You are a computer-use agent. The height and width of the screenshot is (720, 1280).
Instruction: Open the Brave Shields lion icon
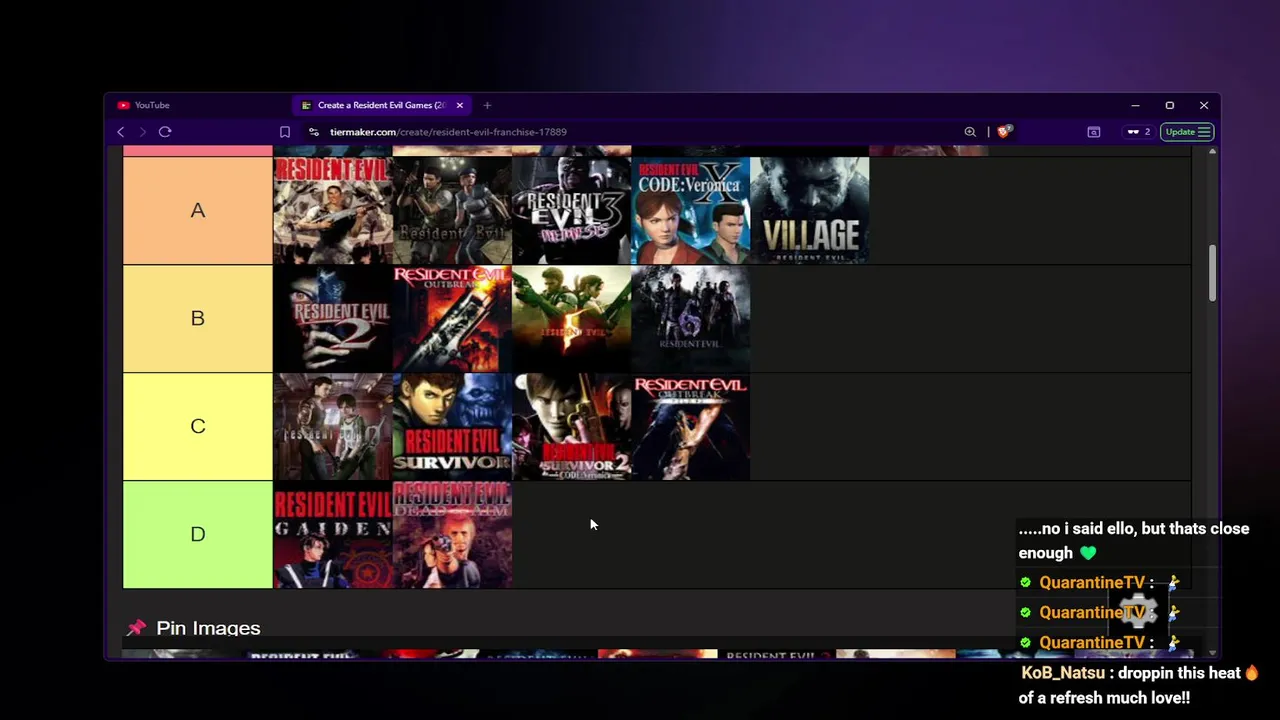1004,131
